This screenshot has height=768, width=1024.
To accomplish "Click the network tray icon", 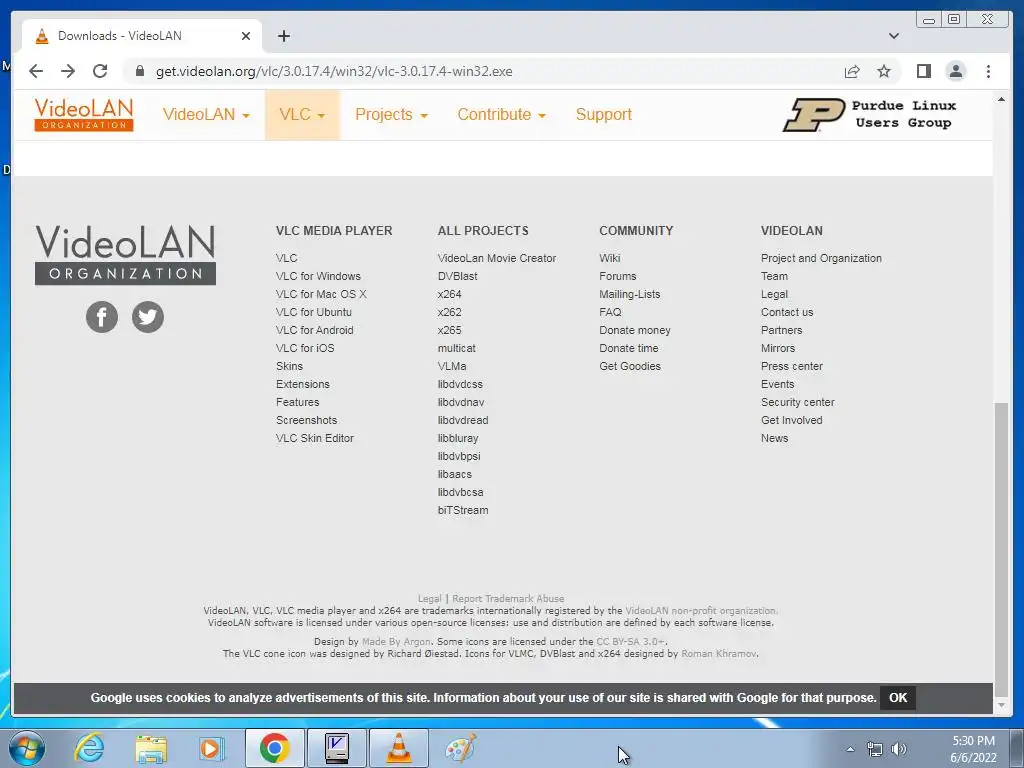I will tap(874, 749).
